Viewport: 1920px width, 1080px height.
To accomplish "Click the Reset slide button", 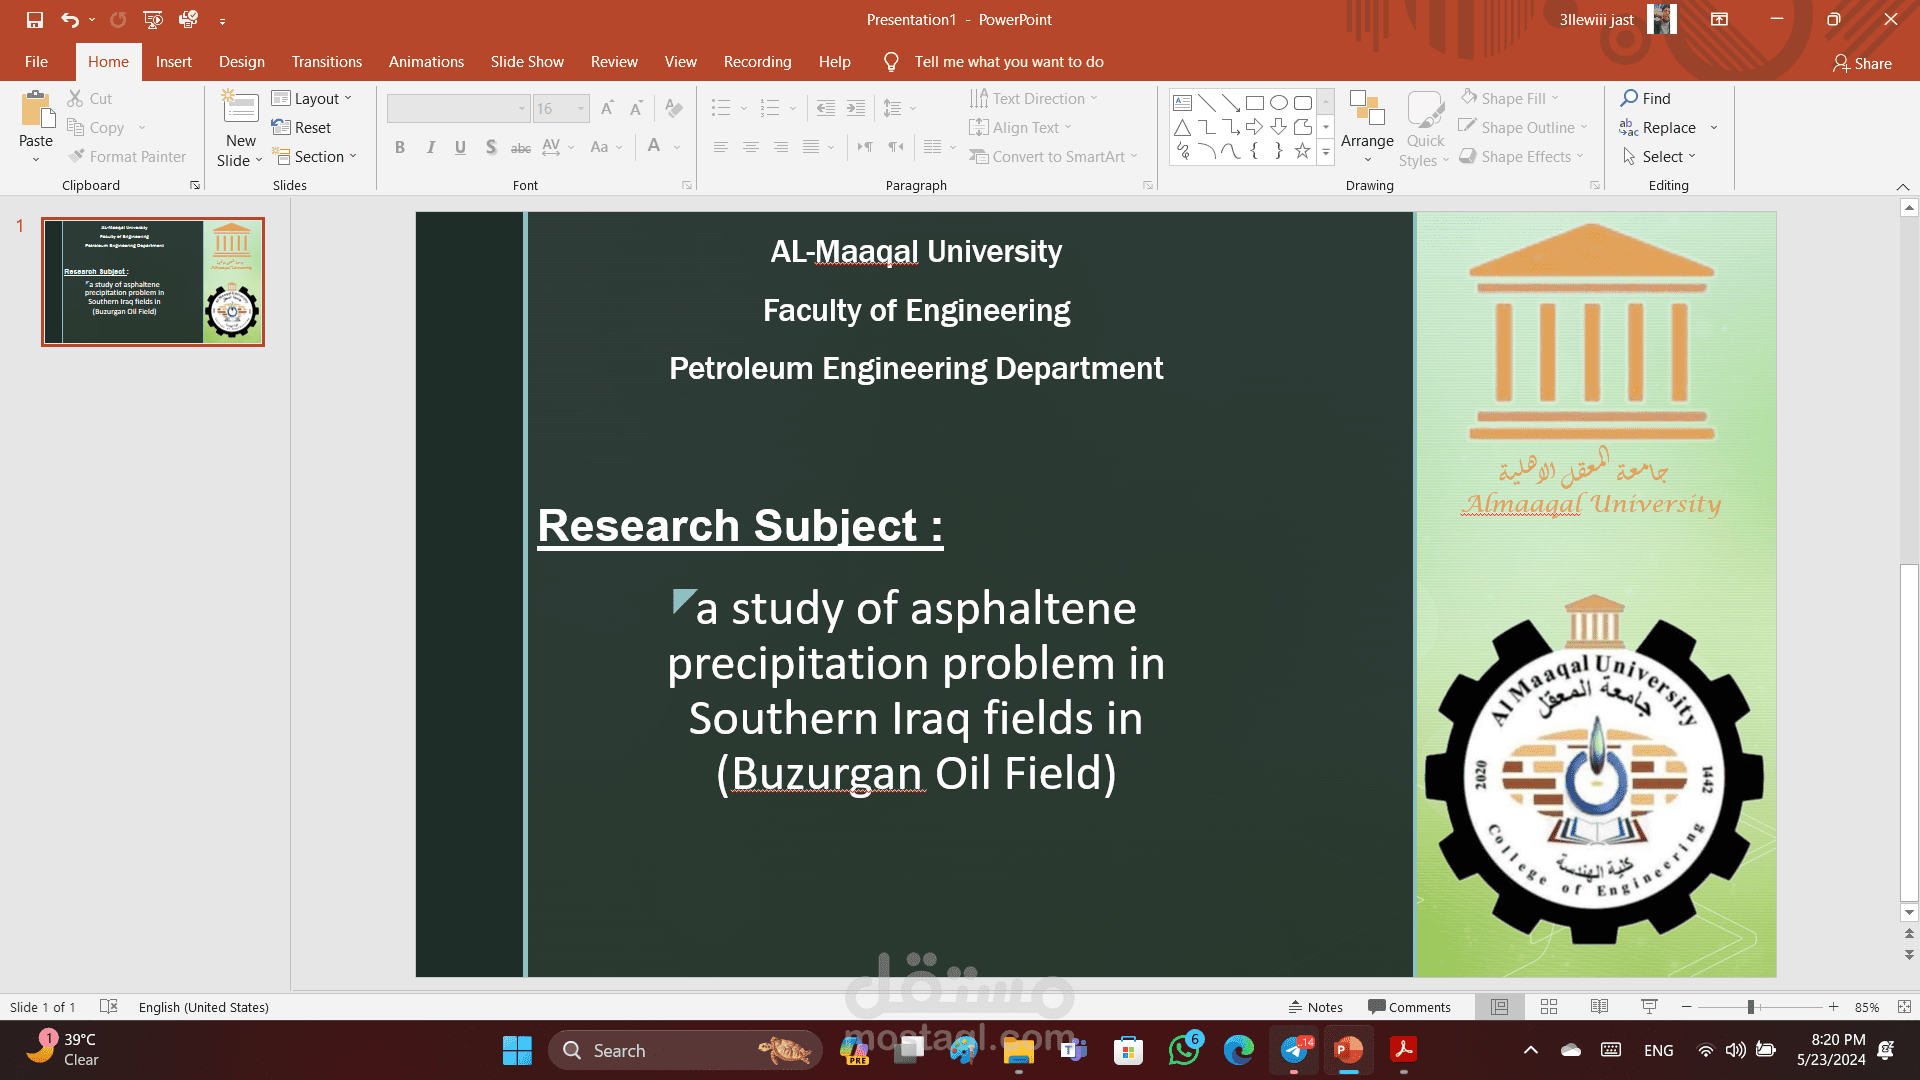I will pos(301,127).
